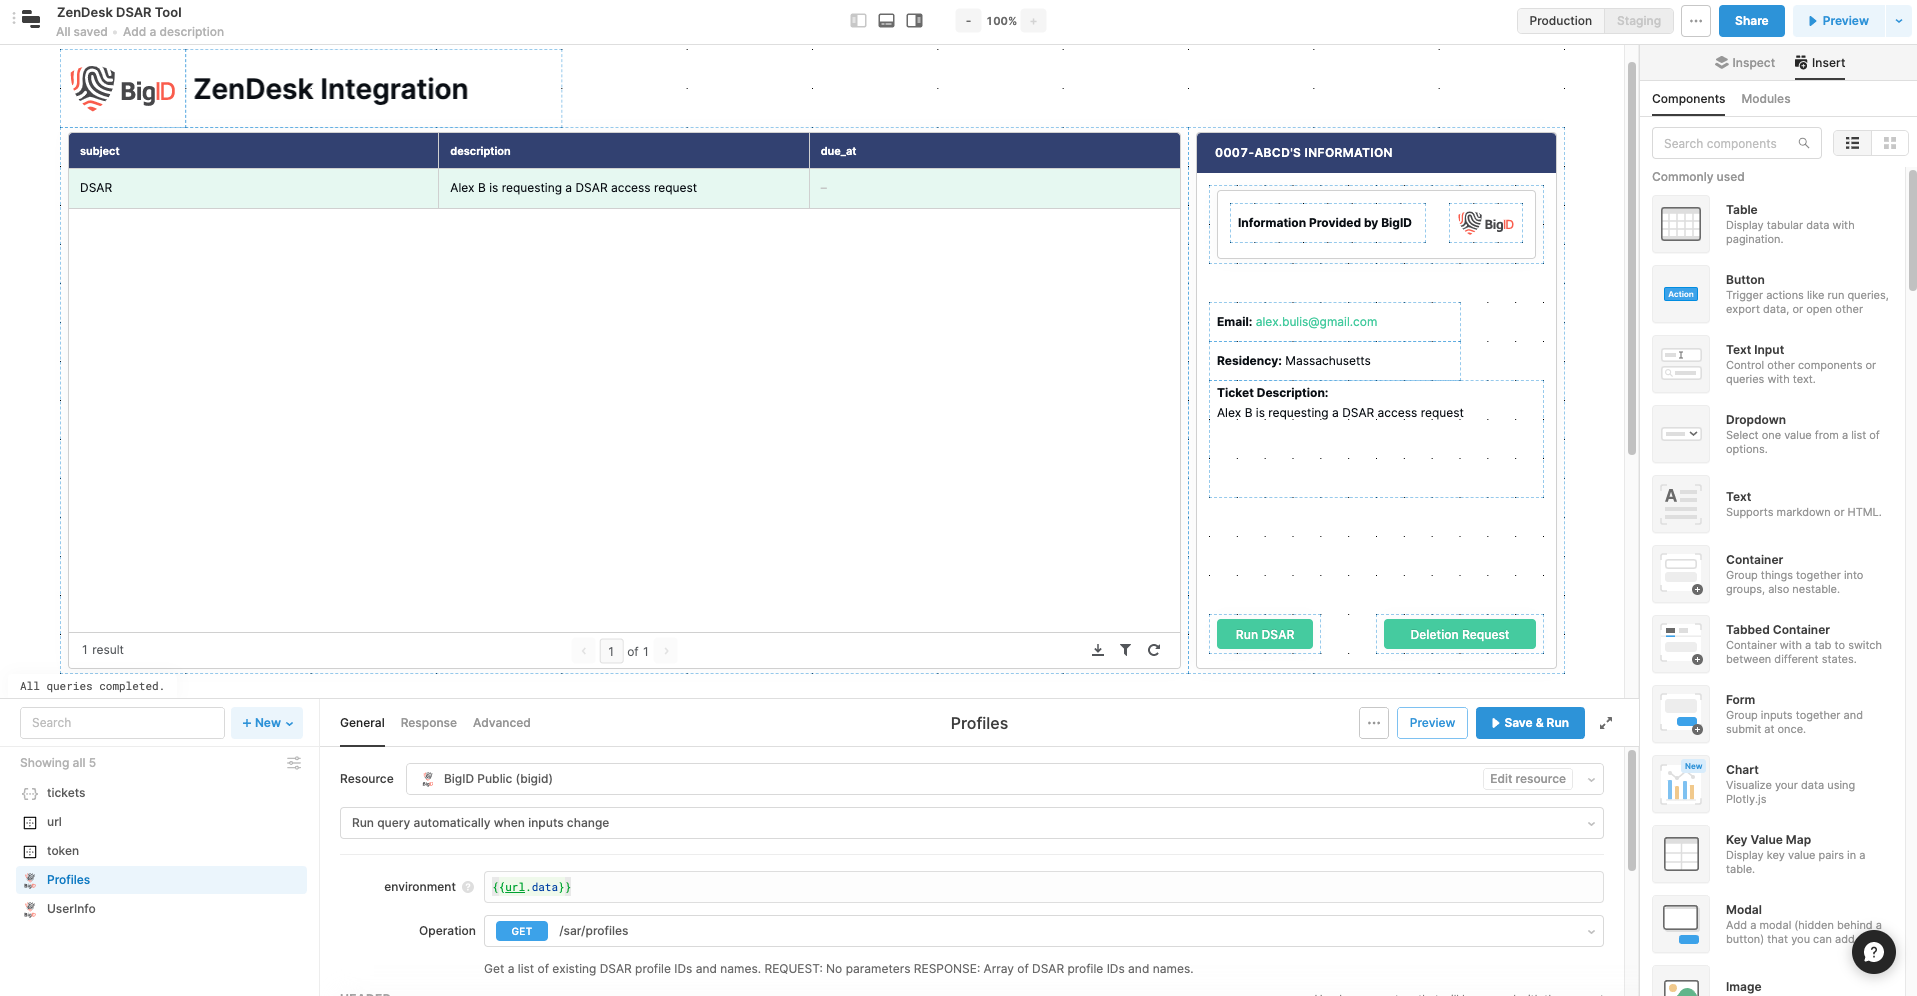
Task: Toggle the right panel layout icon
Action: click(x=914, y=21)
